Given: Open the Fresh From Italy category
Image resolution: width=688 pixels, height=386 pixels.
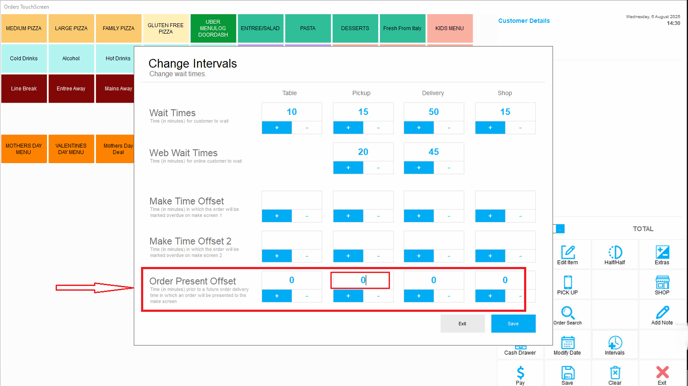Looking at the screenshot, I should [x=402, y=28].
